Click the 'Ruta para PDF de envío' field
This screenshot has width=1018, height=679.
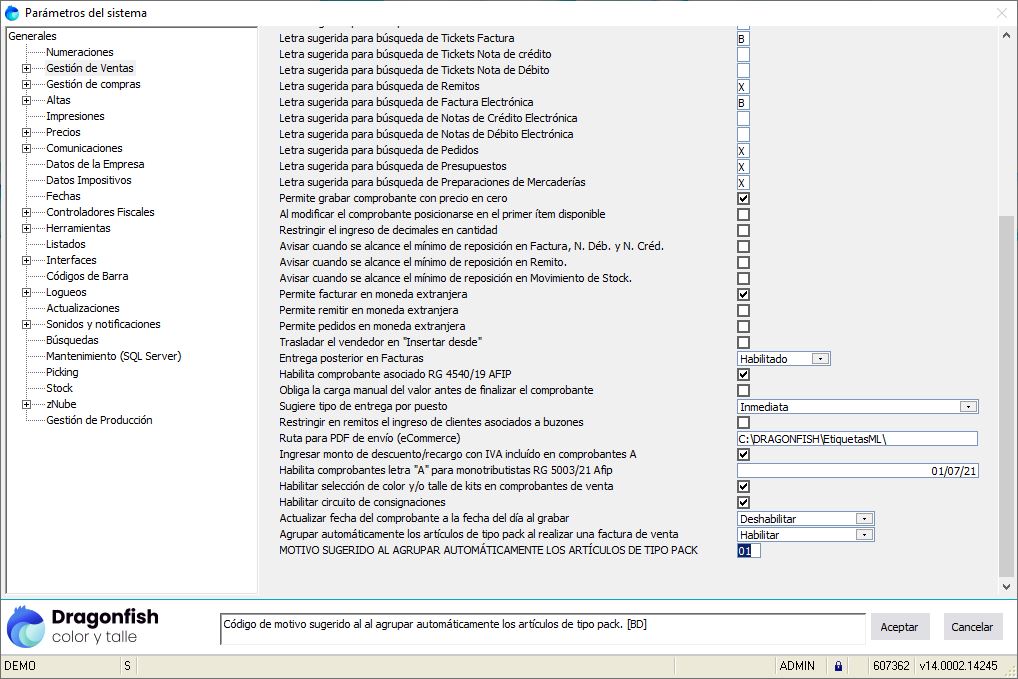[x=856, y=439]
